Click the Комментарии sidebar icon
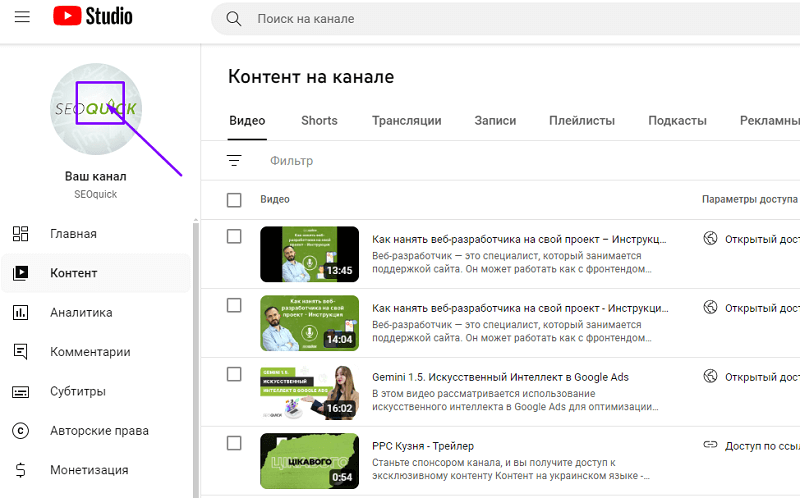The image size is (800, 498). (x=20, y=352)
